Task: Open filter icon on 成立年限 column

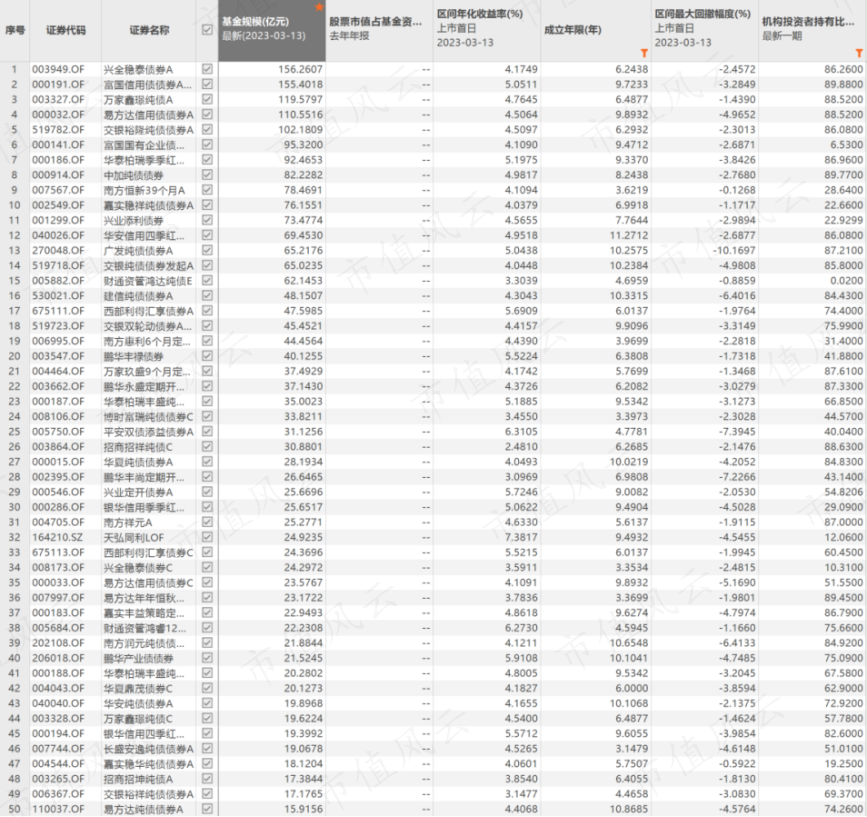Action: click(x=644, y=53)
